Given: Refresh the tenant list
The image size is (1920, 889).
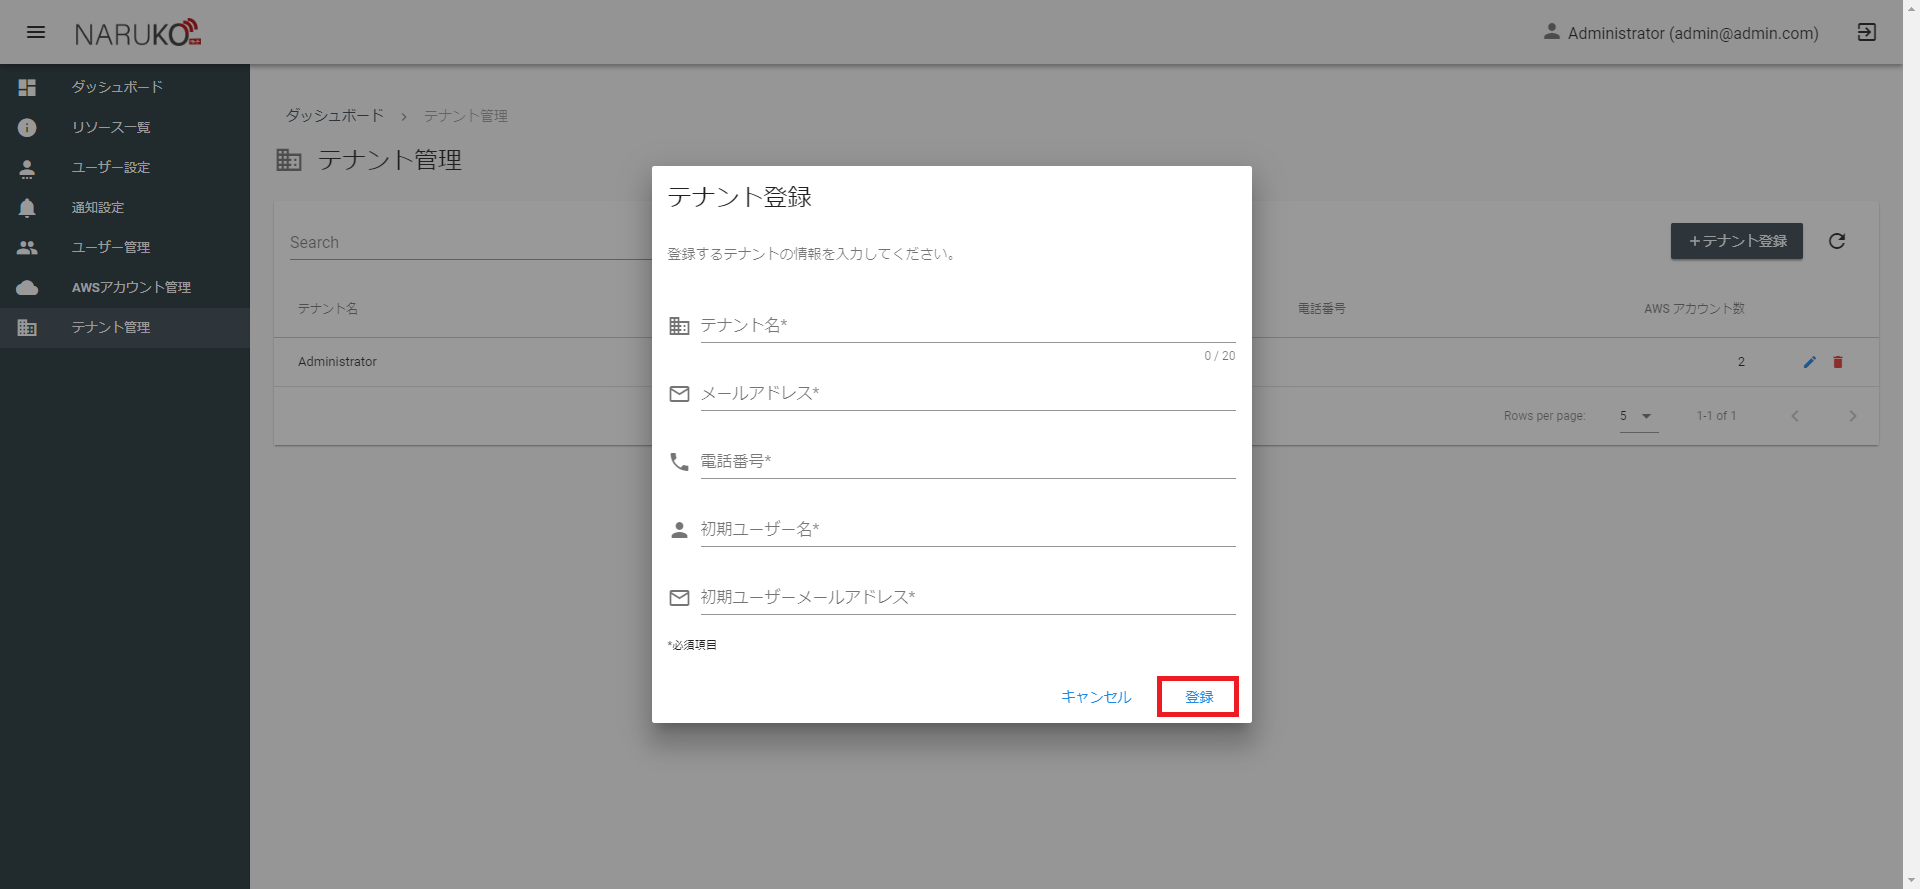Looking at the screenshot, I should [1837, 241].
